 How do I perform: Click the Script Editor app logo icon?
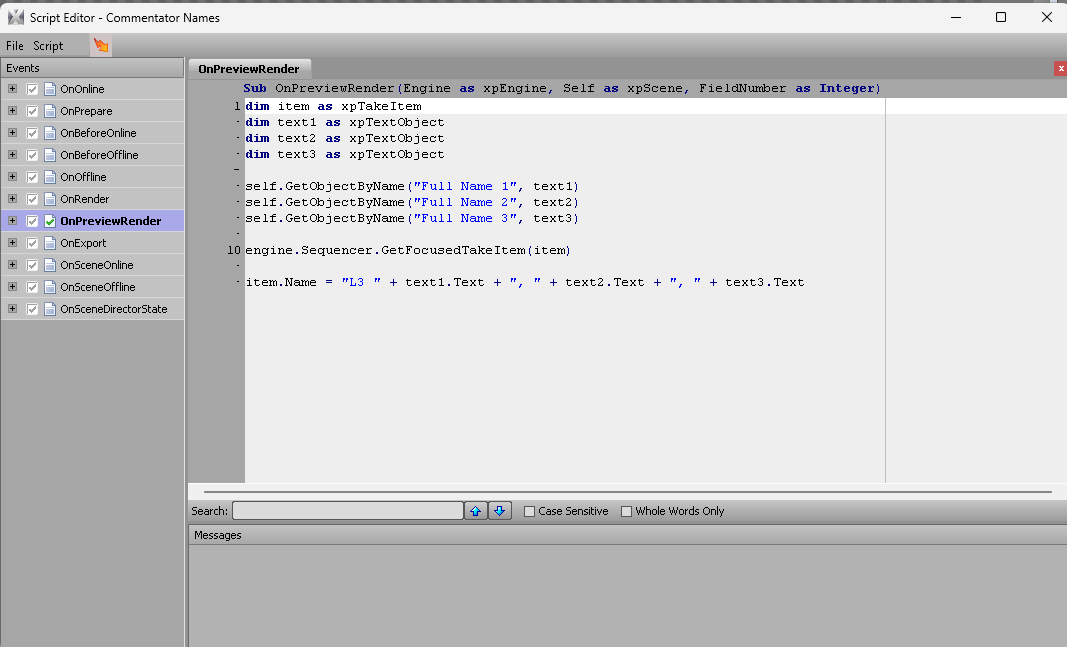(x=15, y=17)
